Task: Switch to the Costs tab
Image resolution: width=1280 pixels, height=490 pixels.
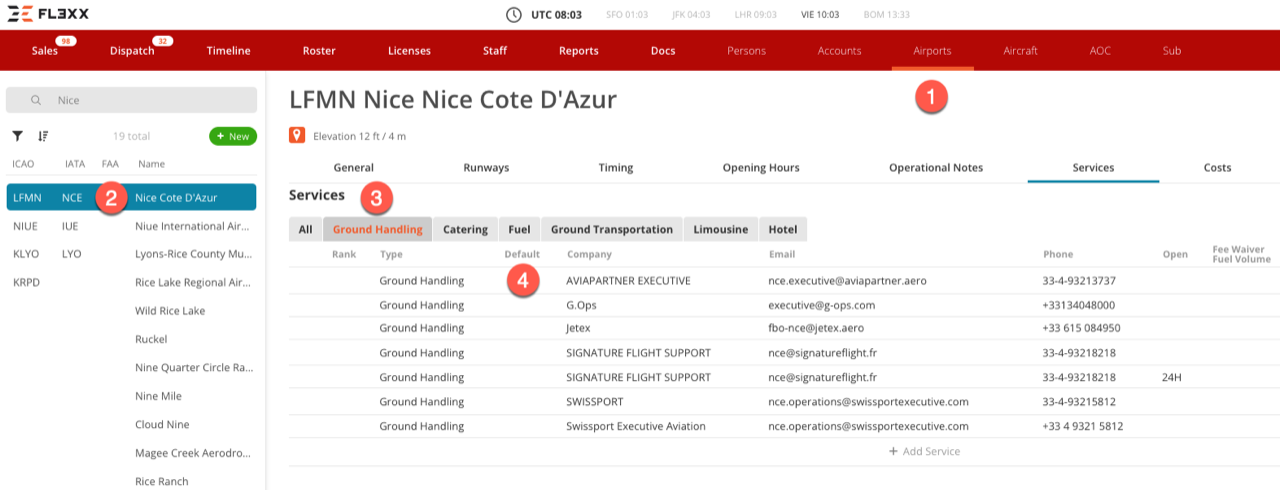Action: pyautogui.click(x=1217, y=168)
